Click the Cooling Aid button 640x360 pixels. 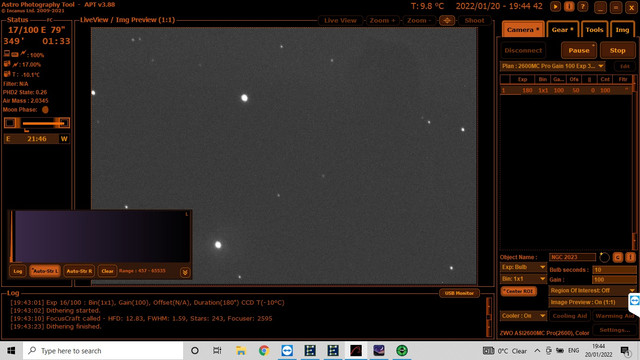coord(569,316)
